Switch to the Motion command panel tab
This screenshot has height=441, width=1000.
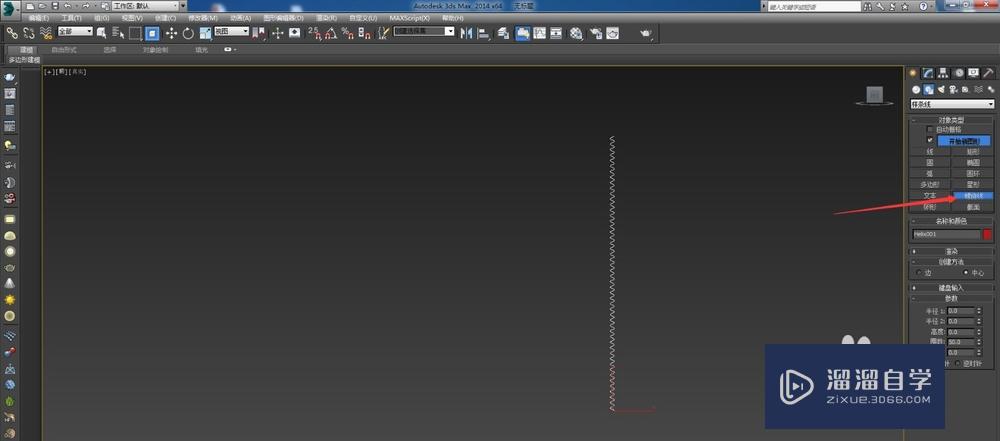pos(959,73)
